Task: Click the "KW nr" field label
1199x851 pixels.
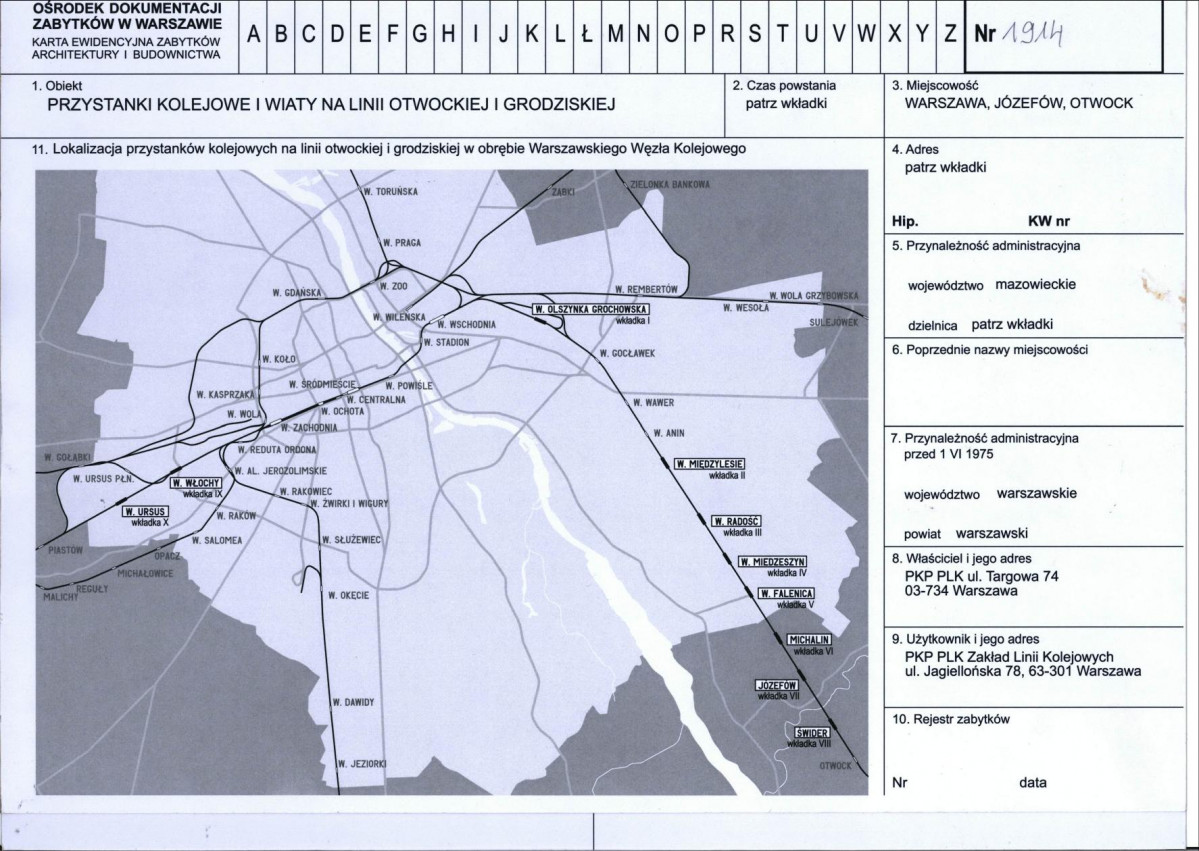Action: (x=1048, y=222)
